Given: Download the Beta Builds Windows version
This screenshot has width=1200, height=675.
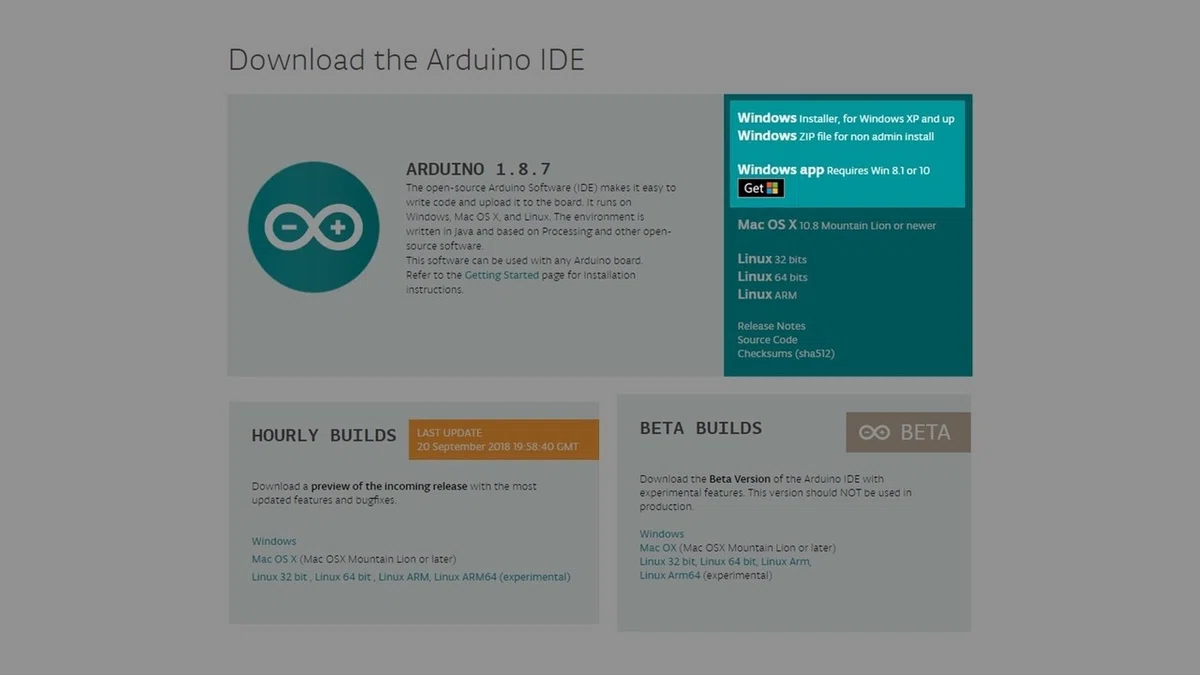Looking at the screenshot, I should (662, 534).
